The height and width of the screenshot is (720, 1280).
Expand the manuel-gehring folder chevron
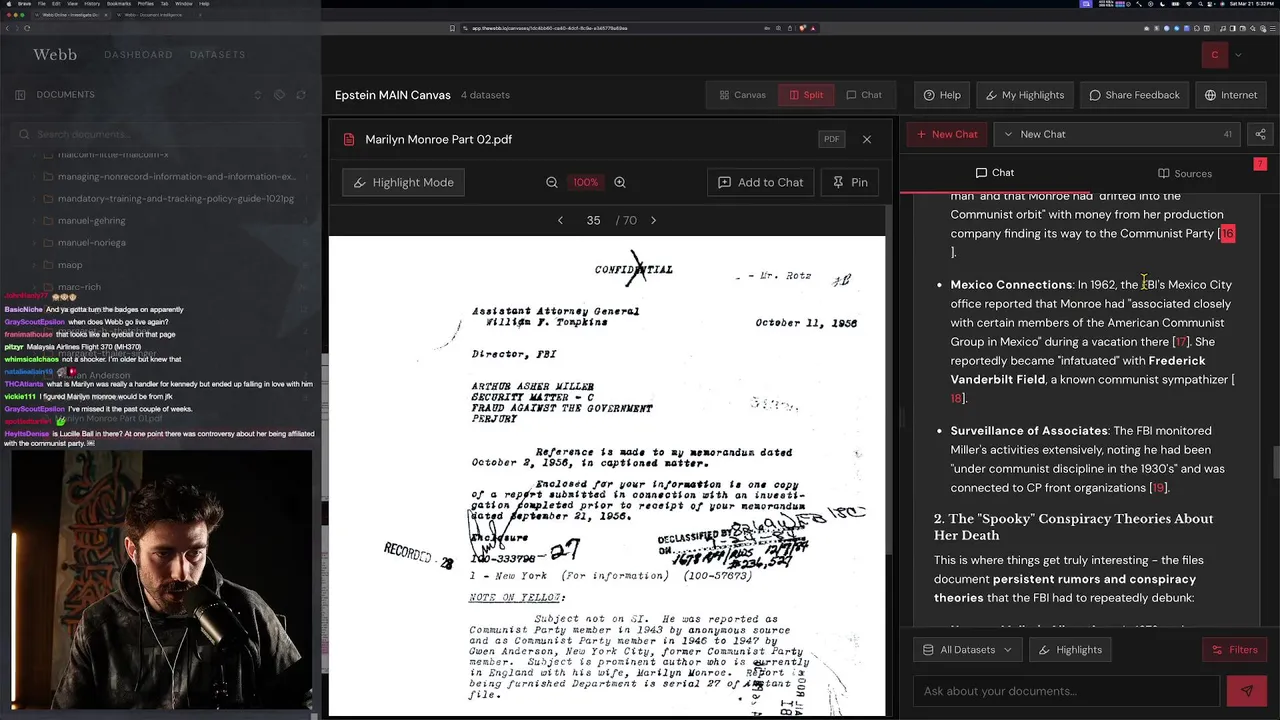tap(34, 221)
